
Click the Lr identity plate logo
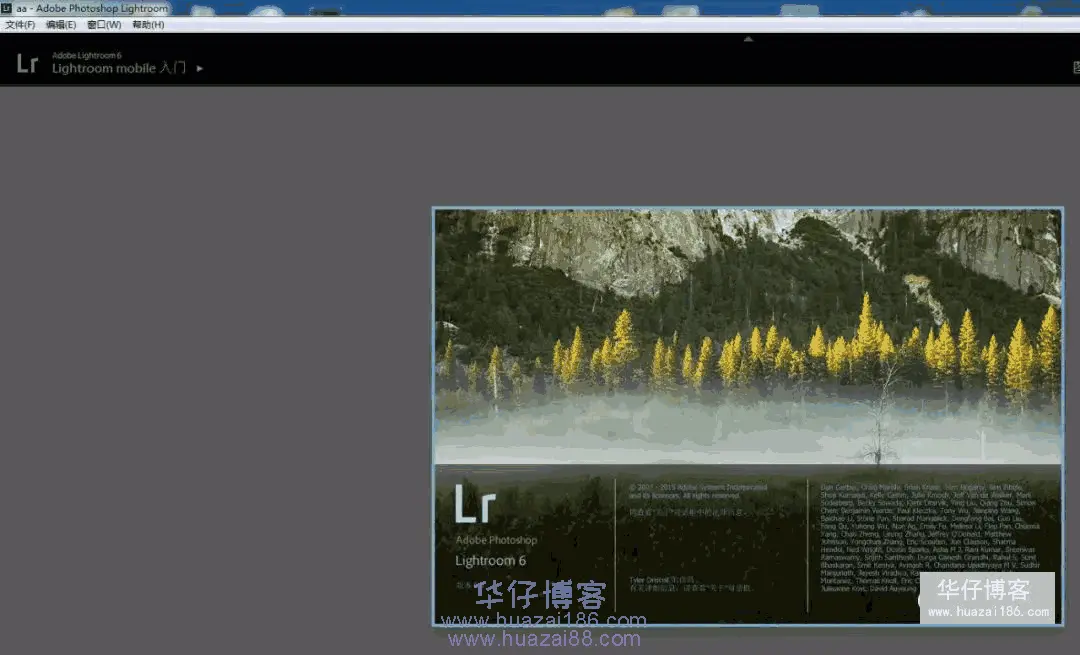click(x=27, y=63)
